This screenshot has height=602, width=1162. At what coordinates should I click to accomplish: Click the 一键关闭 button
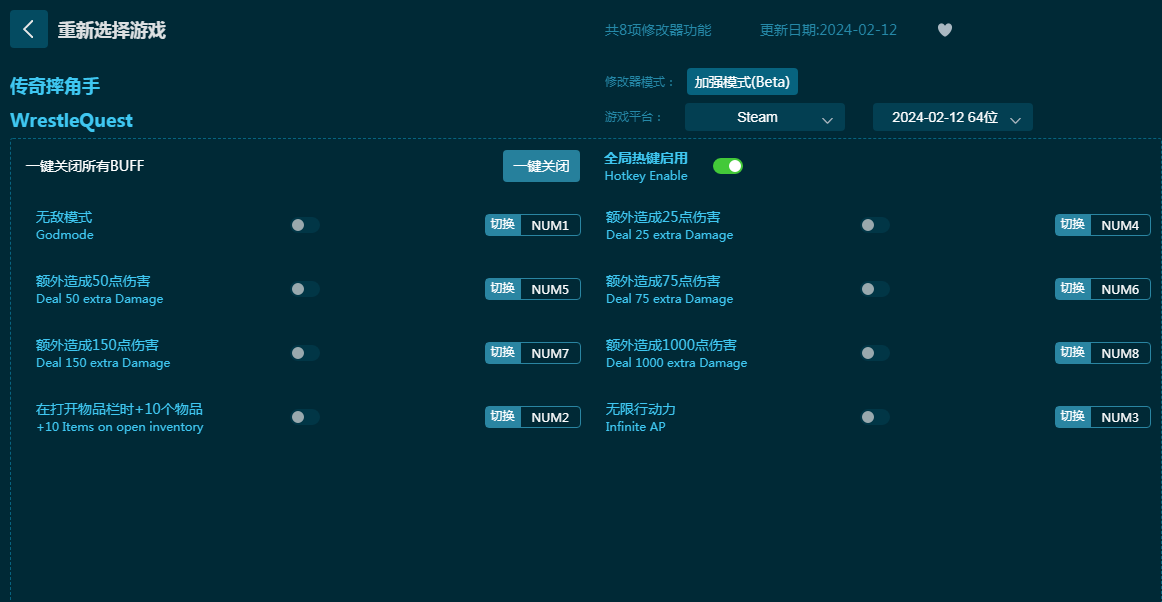pos(542,166)
